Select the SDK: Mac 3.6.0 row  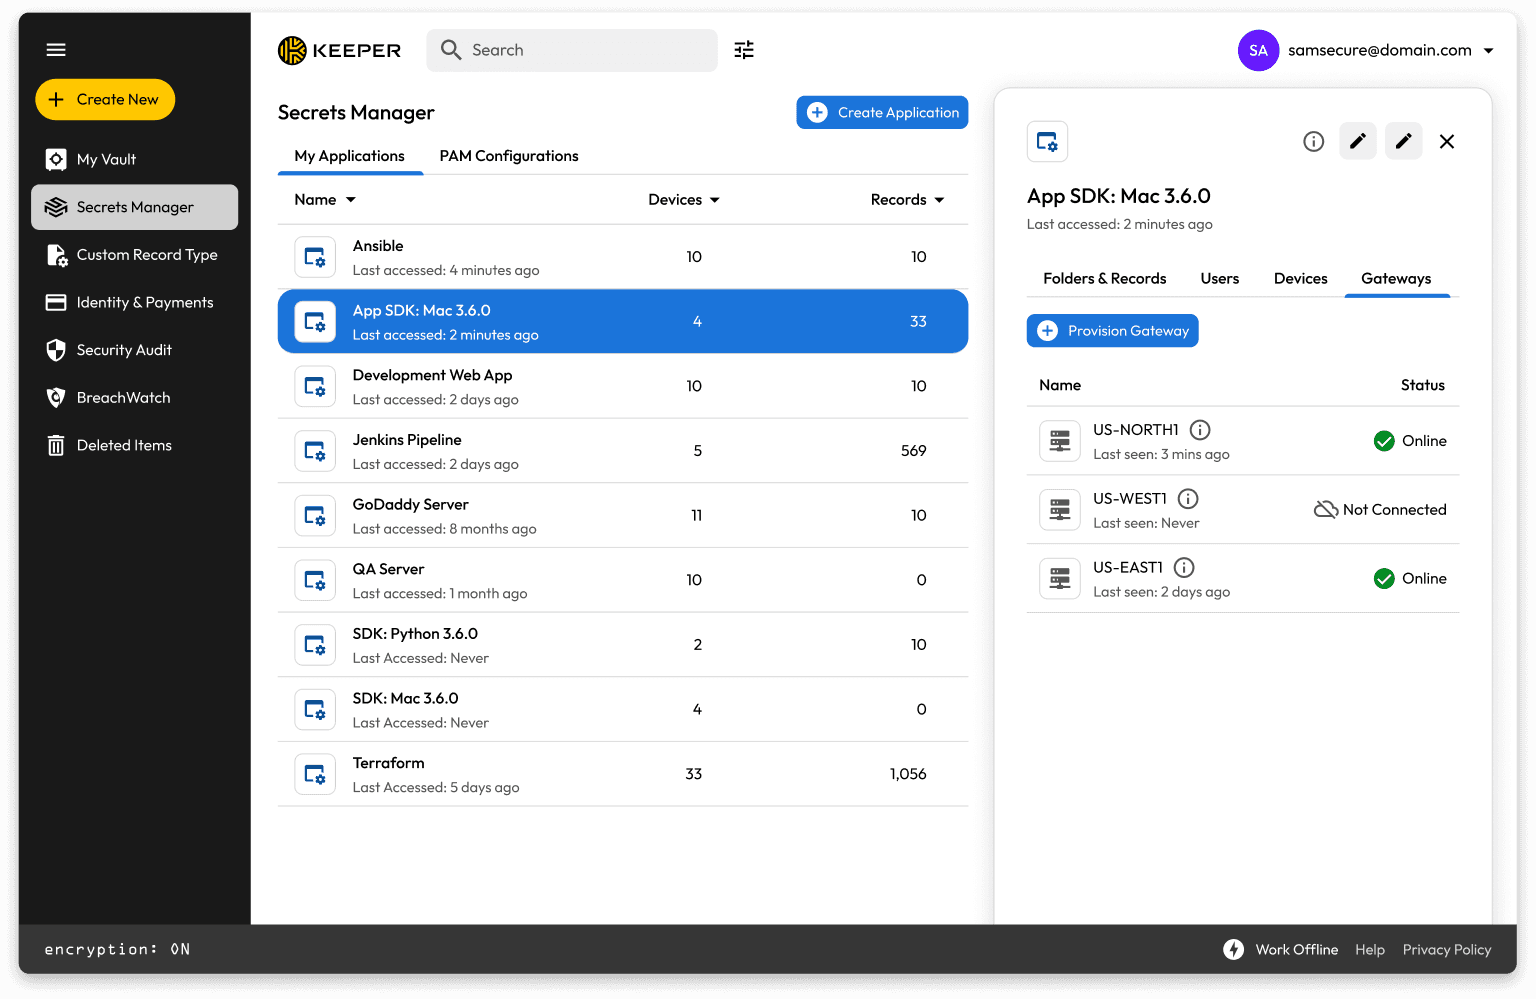[623, 710]
